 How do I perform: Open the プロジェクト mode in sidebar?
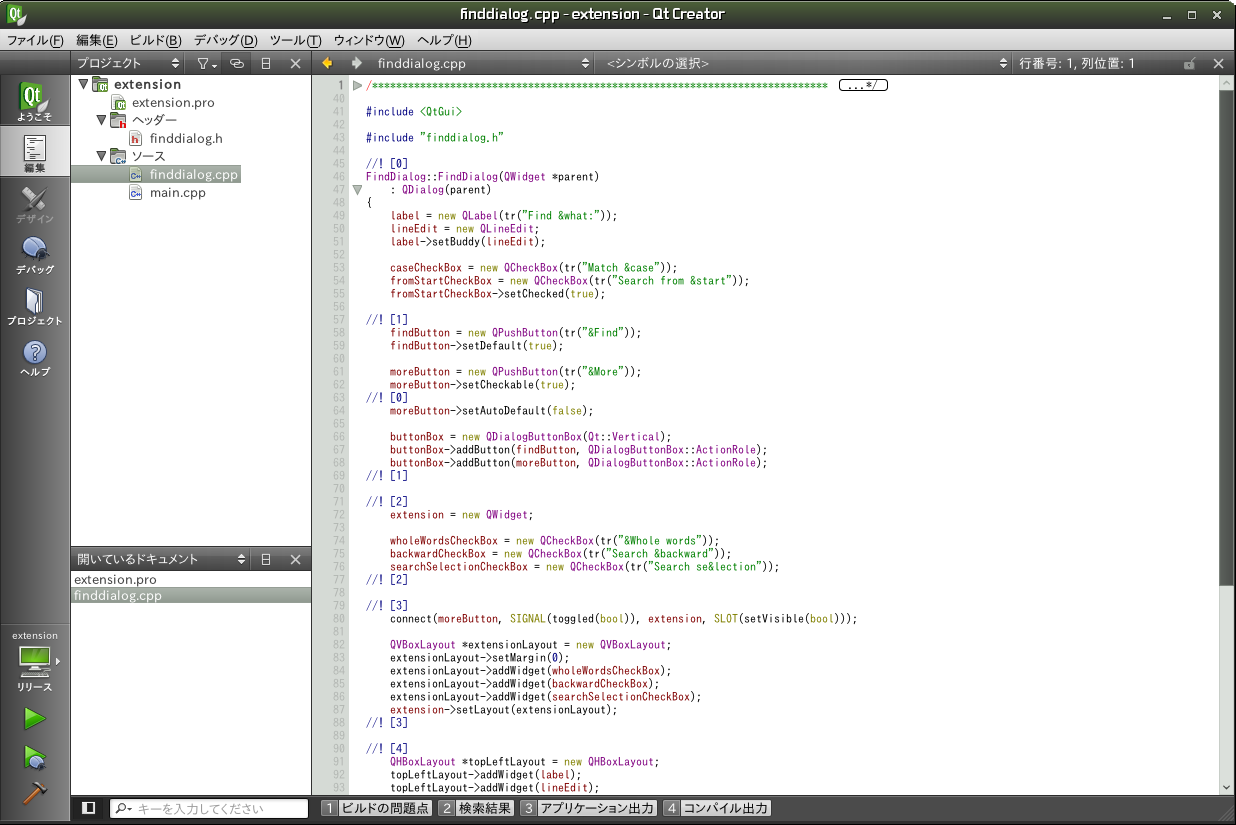point(34,305)
